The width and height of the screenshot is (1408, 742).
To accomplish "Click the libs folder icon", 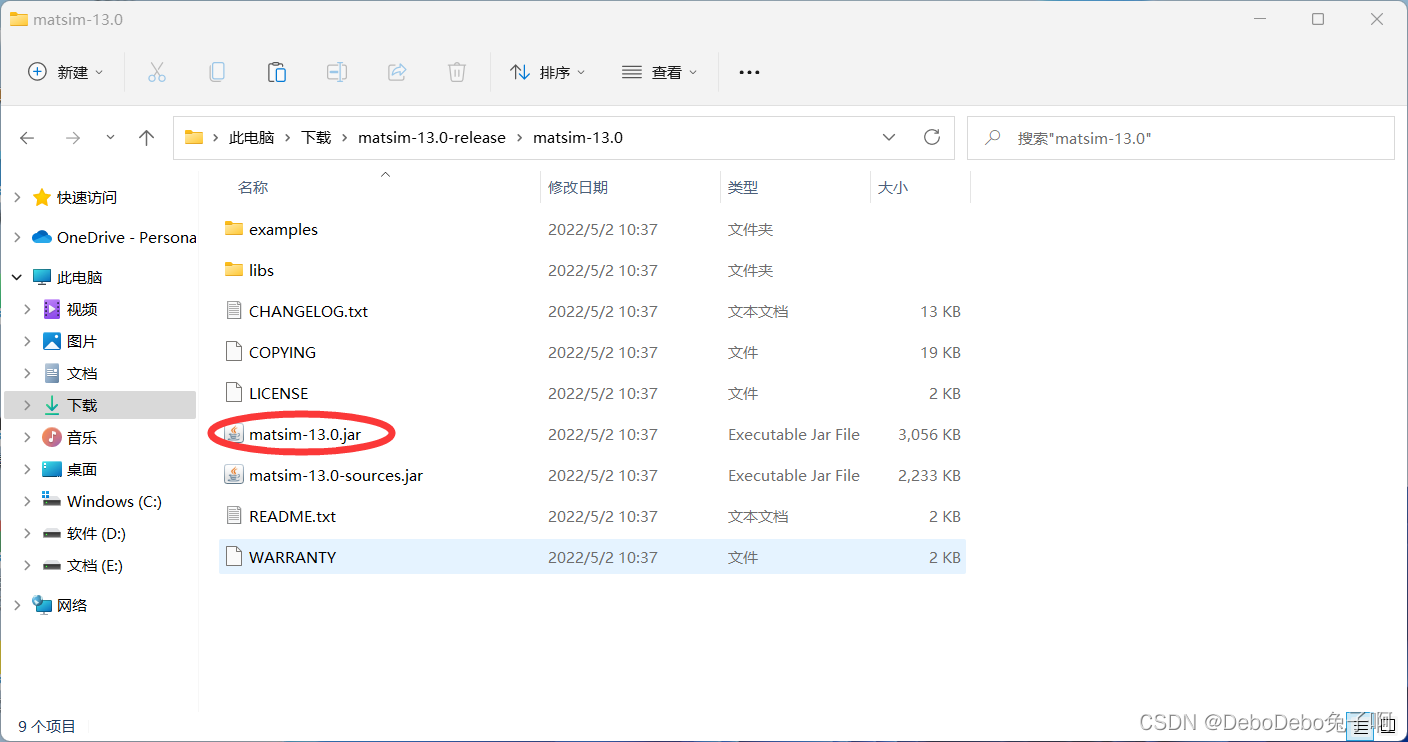I will (x=234, y=270).
